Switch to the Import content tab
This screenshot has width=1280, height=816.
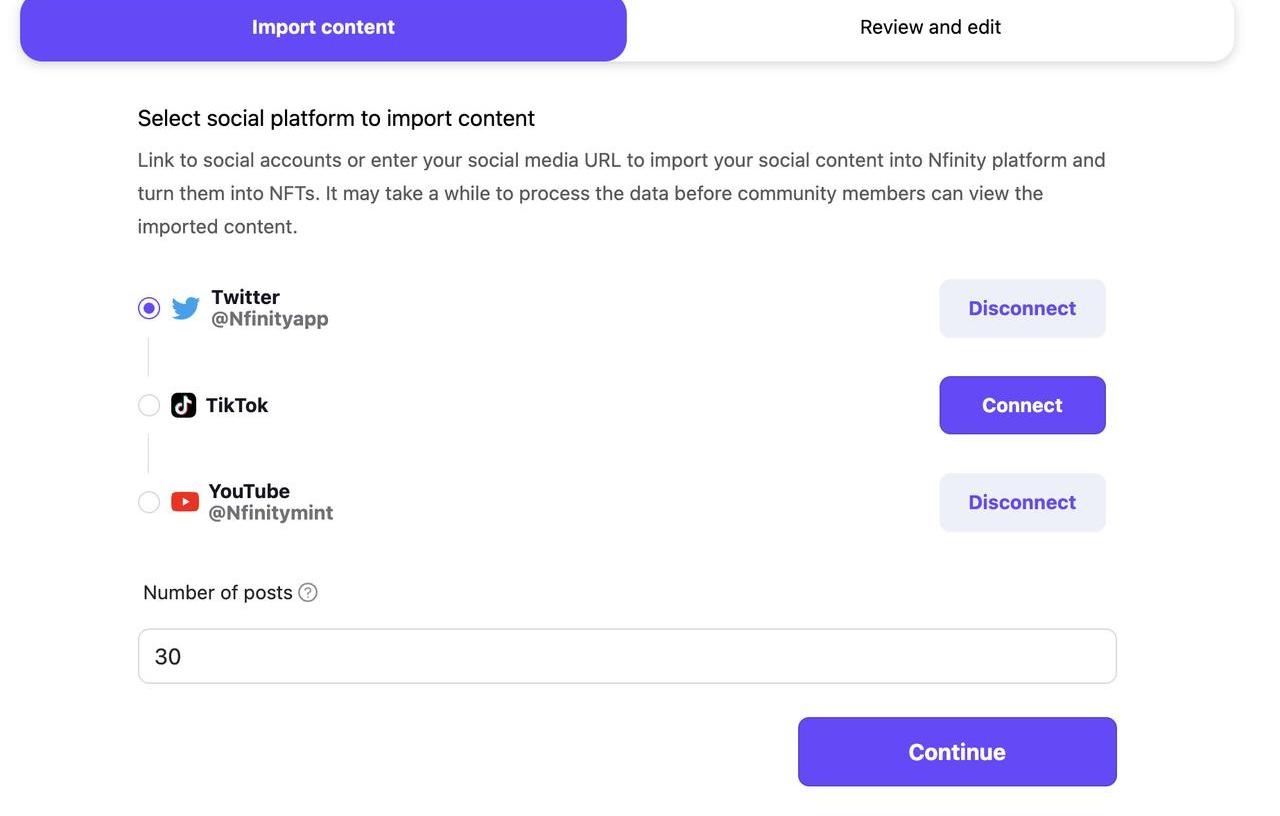pyautogui.click(x=323, y=28)
